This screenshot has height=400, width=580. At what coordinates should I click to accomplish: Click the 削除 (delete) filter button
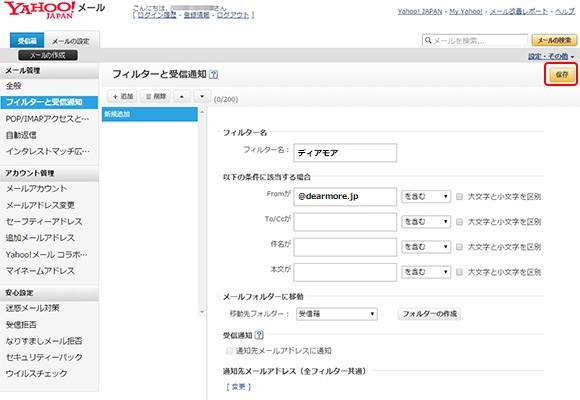coord(155,97)
